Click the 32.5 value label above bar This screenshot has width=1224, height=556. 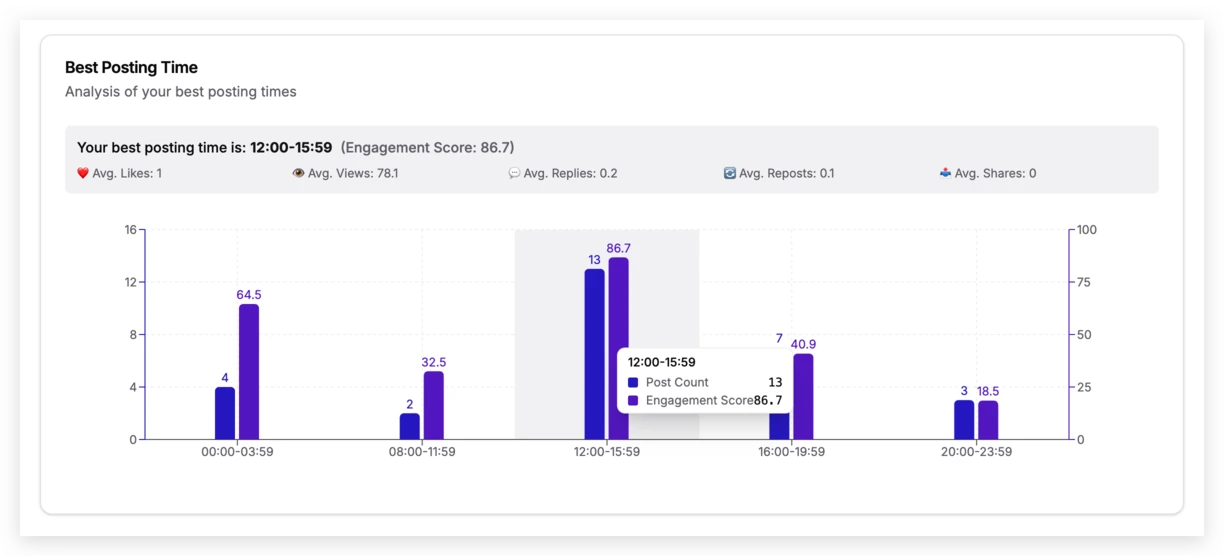(x=434, y=362)
